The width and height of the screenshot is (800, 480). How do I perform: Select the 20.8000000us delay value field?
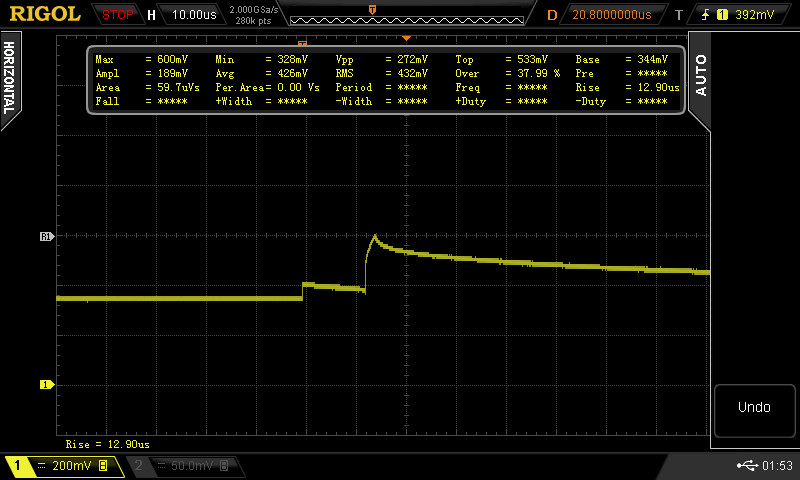611,15
